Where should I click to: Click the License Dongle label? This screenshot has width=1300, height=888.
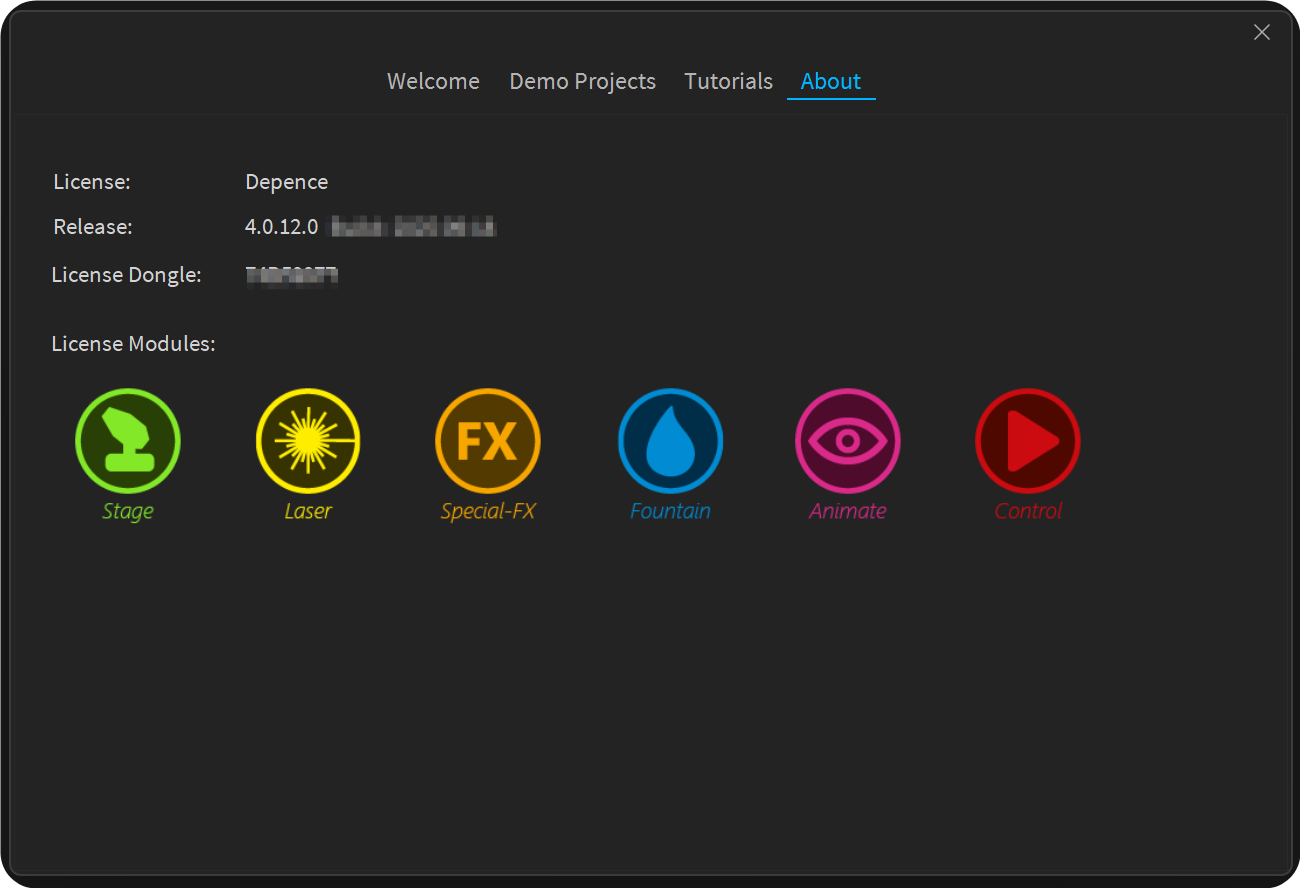click(127, 275)
